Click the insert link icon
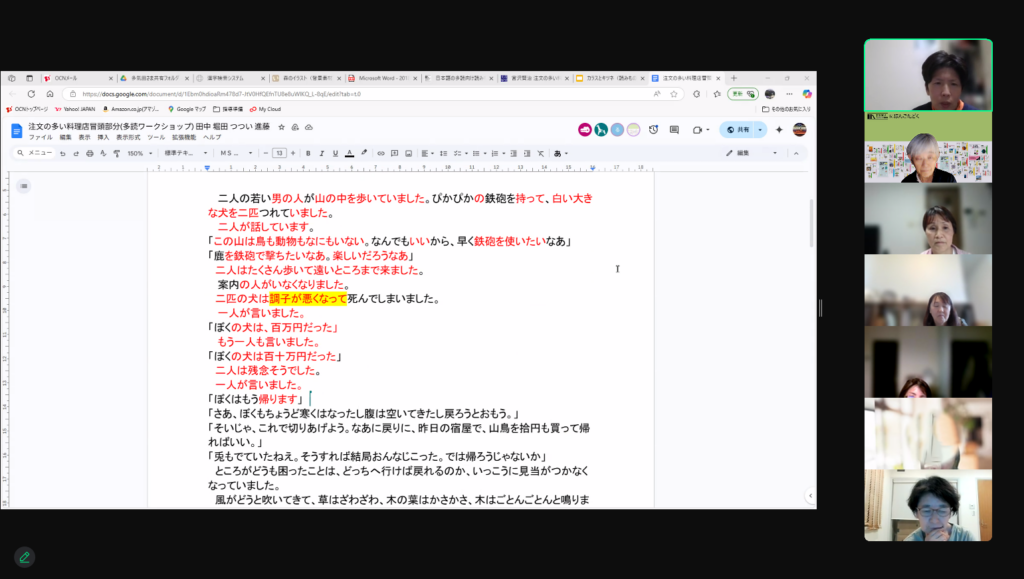The width and height of the screenshot is (1024, 579). click(x=378, y=153)
